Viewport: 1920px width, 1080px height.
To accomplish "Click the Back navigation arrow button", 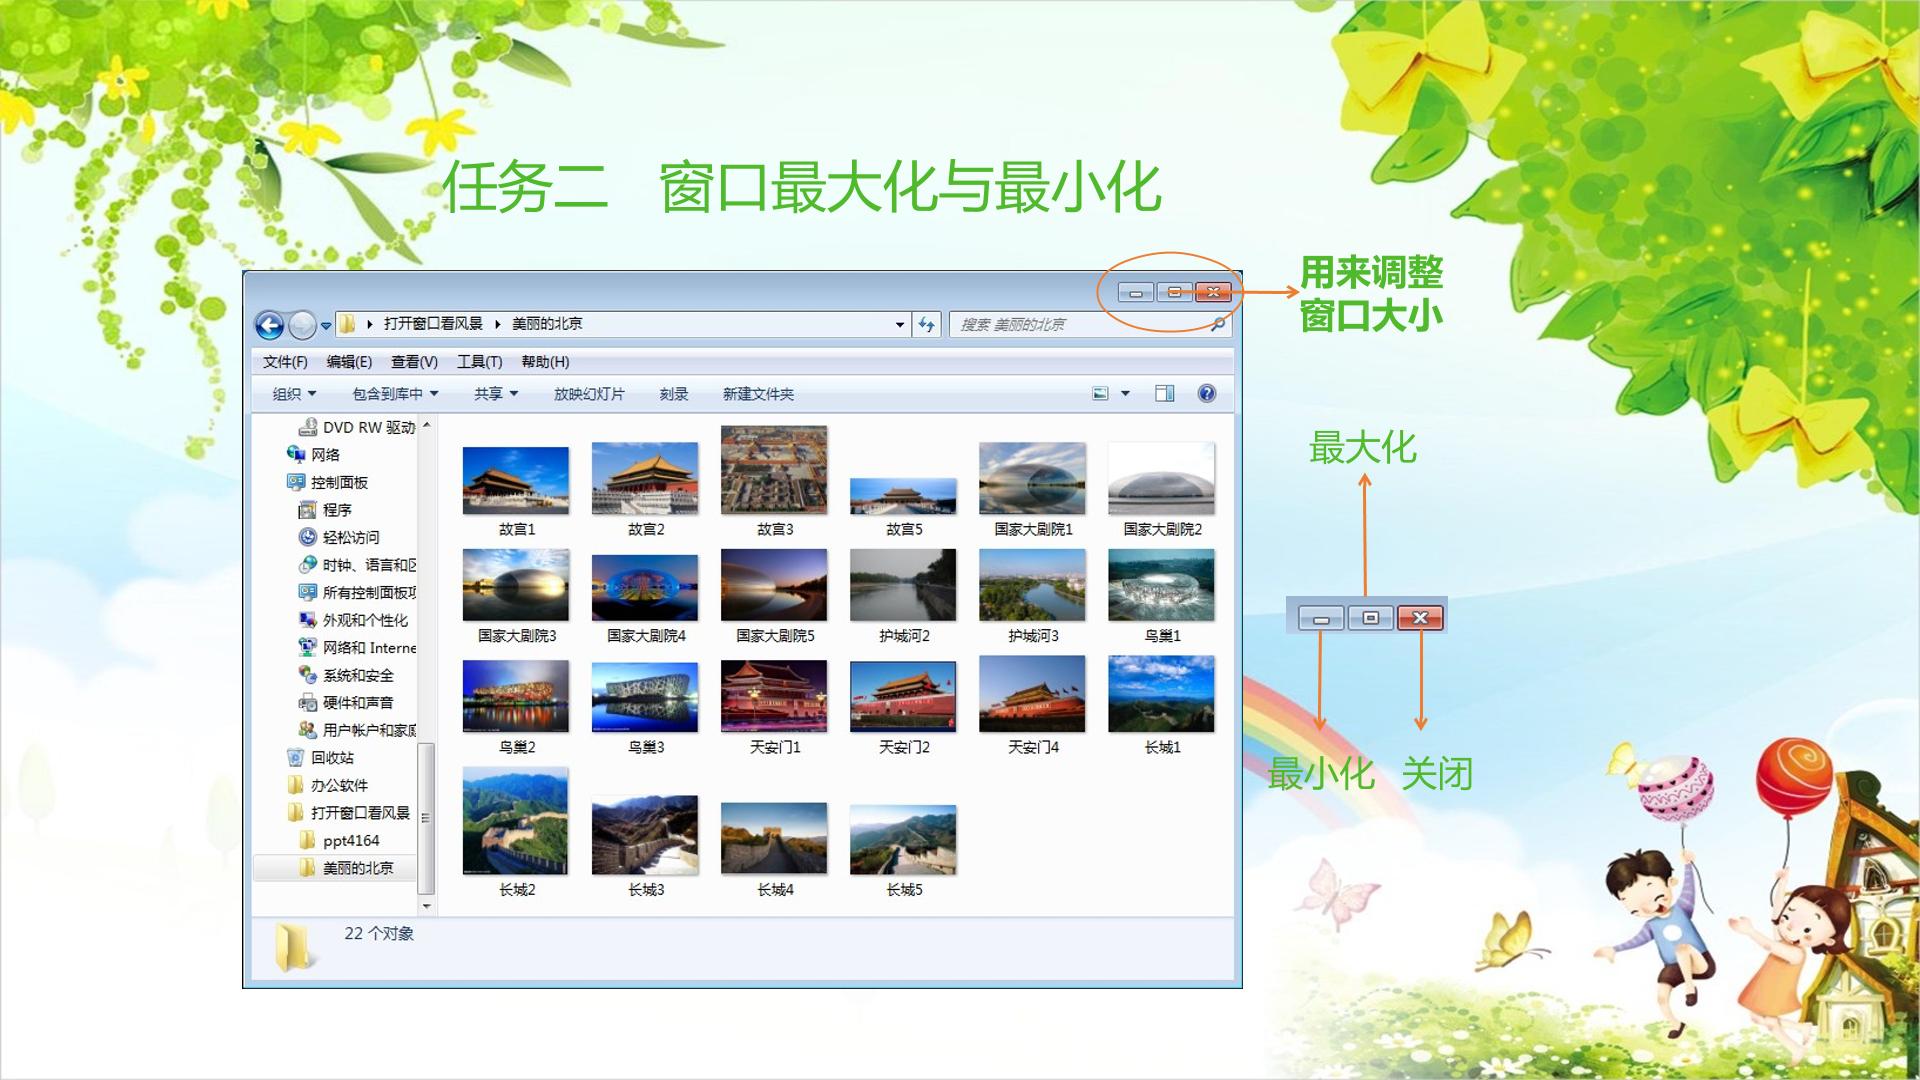I will point(269,325).
